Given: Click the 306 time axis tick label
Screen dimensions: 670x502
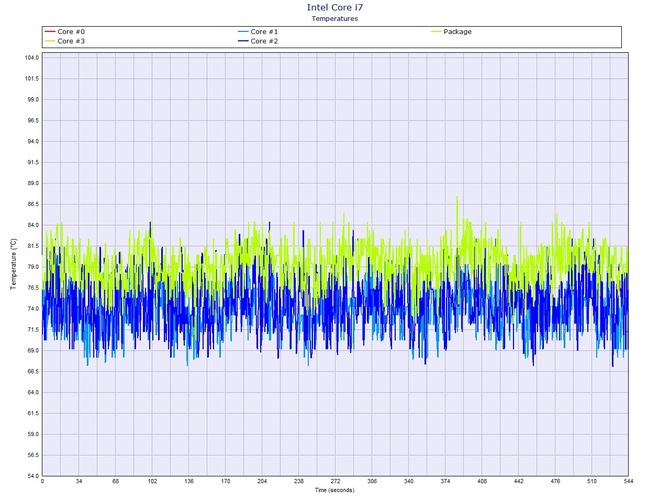Looking at the screenshot, I should tap(372, 481).
